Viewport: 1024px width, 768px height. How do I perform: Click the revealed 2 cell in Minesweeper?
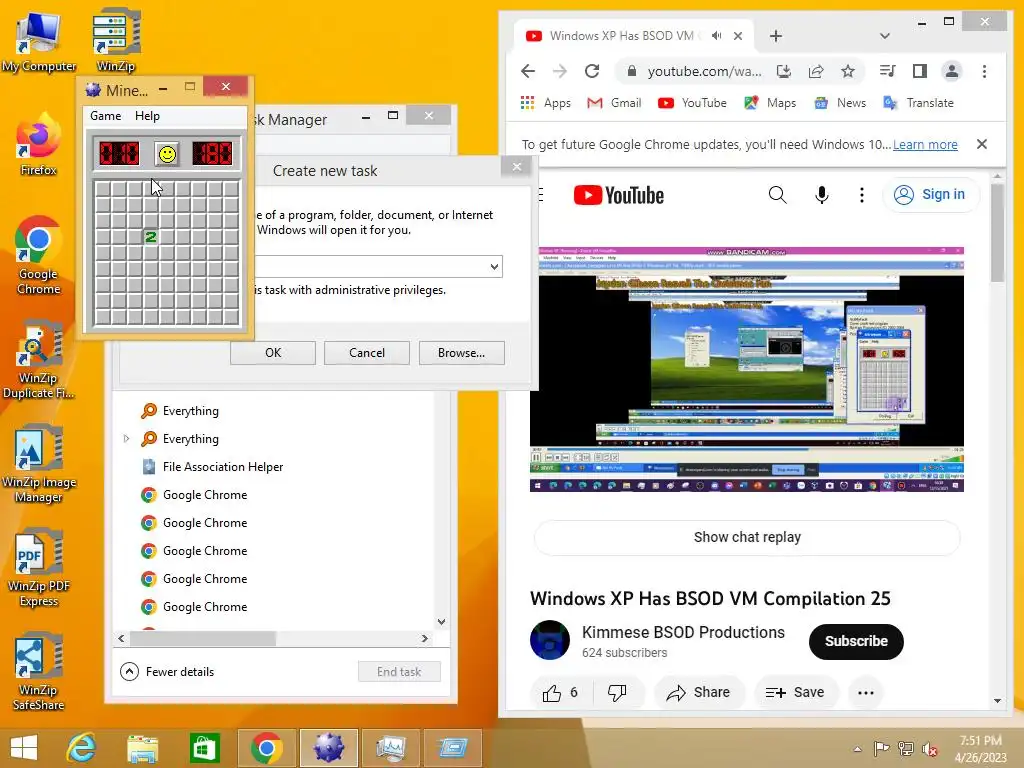[151, 237]
